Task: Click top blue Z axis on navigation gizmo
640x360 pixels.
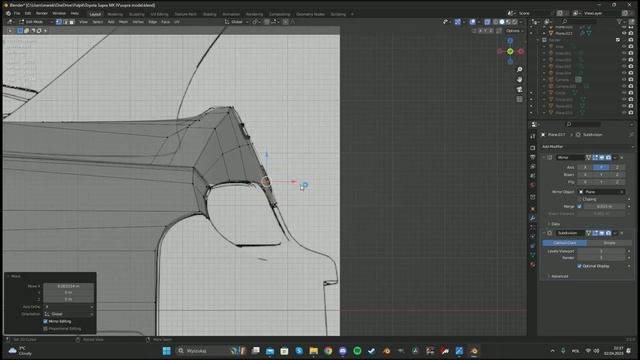Action: 510,41
